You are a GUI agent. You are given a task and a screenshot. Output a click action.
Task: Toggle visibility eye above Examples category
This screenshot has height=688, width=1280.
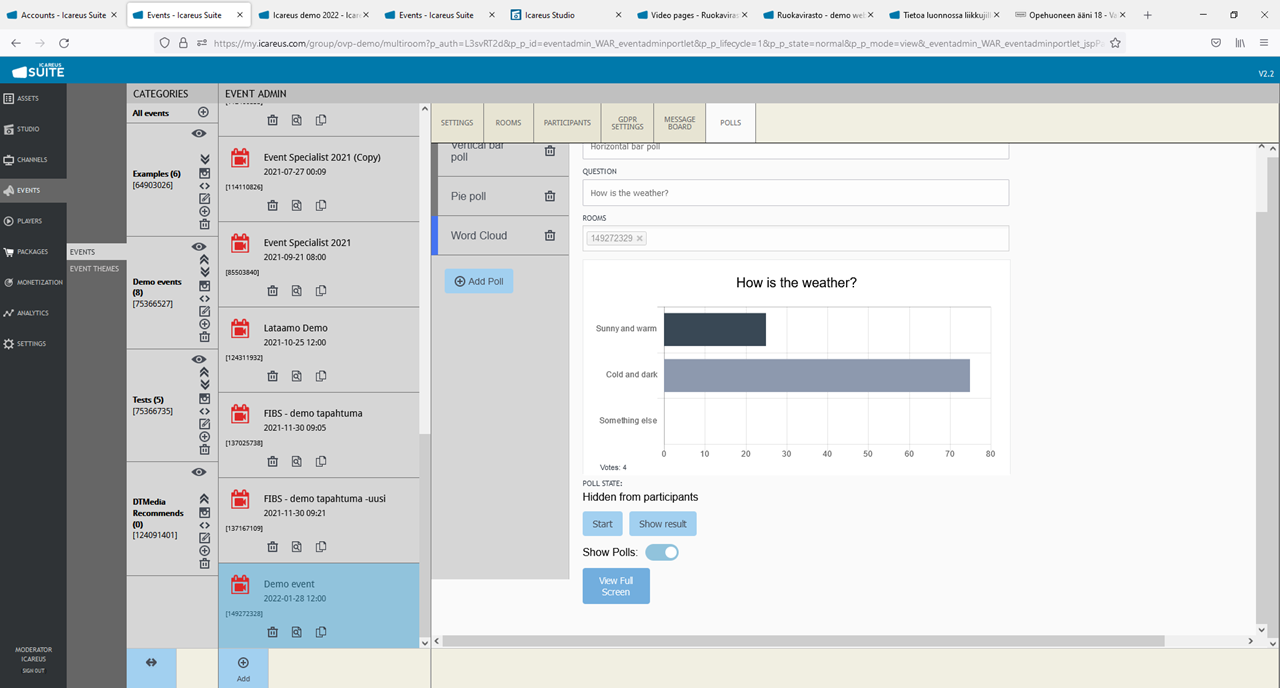199,133
